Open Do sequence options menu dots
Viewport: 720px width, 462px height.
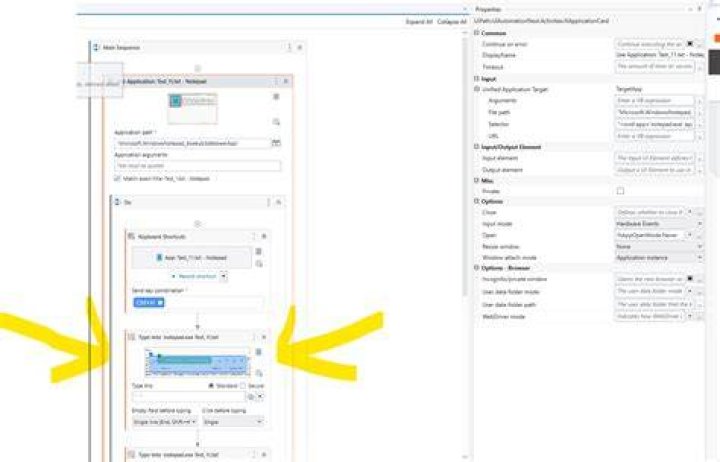click(269, 202)
